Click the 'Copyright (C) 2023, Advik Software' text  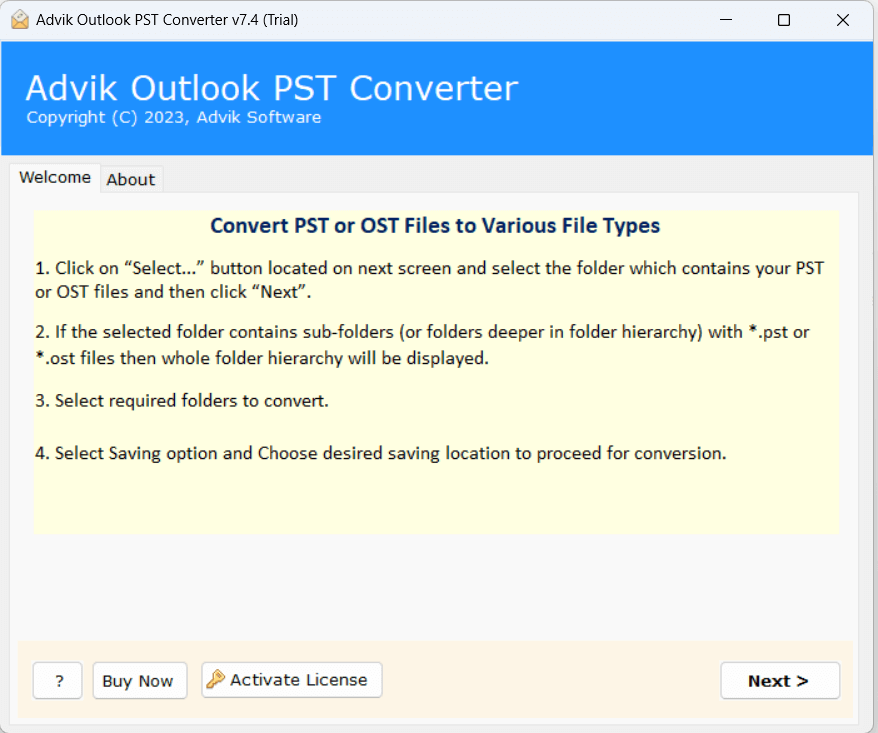click(174, 118)
